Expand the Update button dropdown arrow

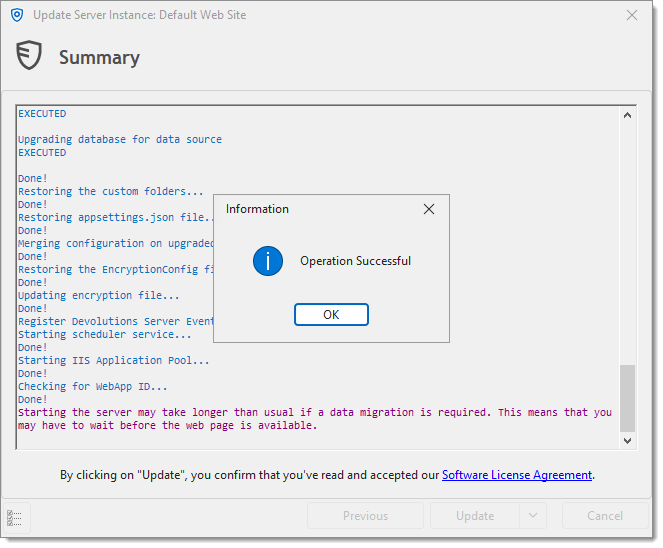click(x=533, y=516)
